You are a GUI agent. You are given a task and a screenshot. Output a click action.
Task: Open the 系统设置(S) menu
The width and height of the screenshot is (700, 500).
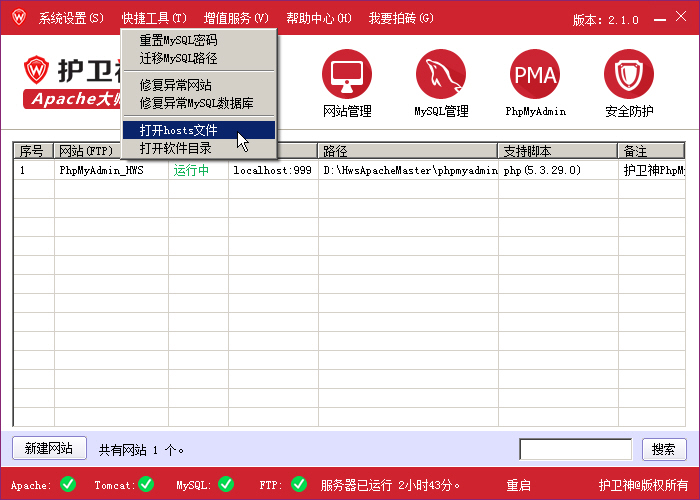click(x=71, y=18)
